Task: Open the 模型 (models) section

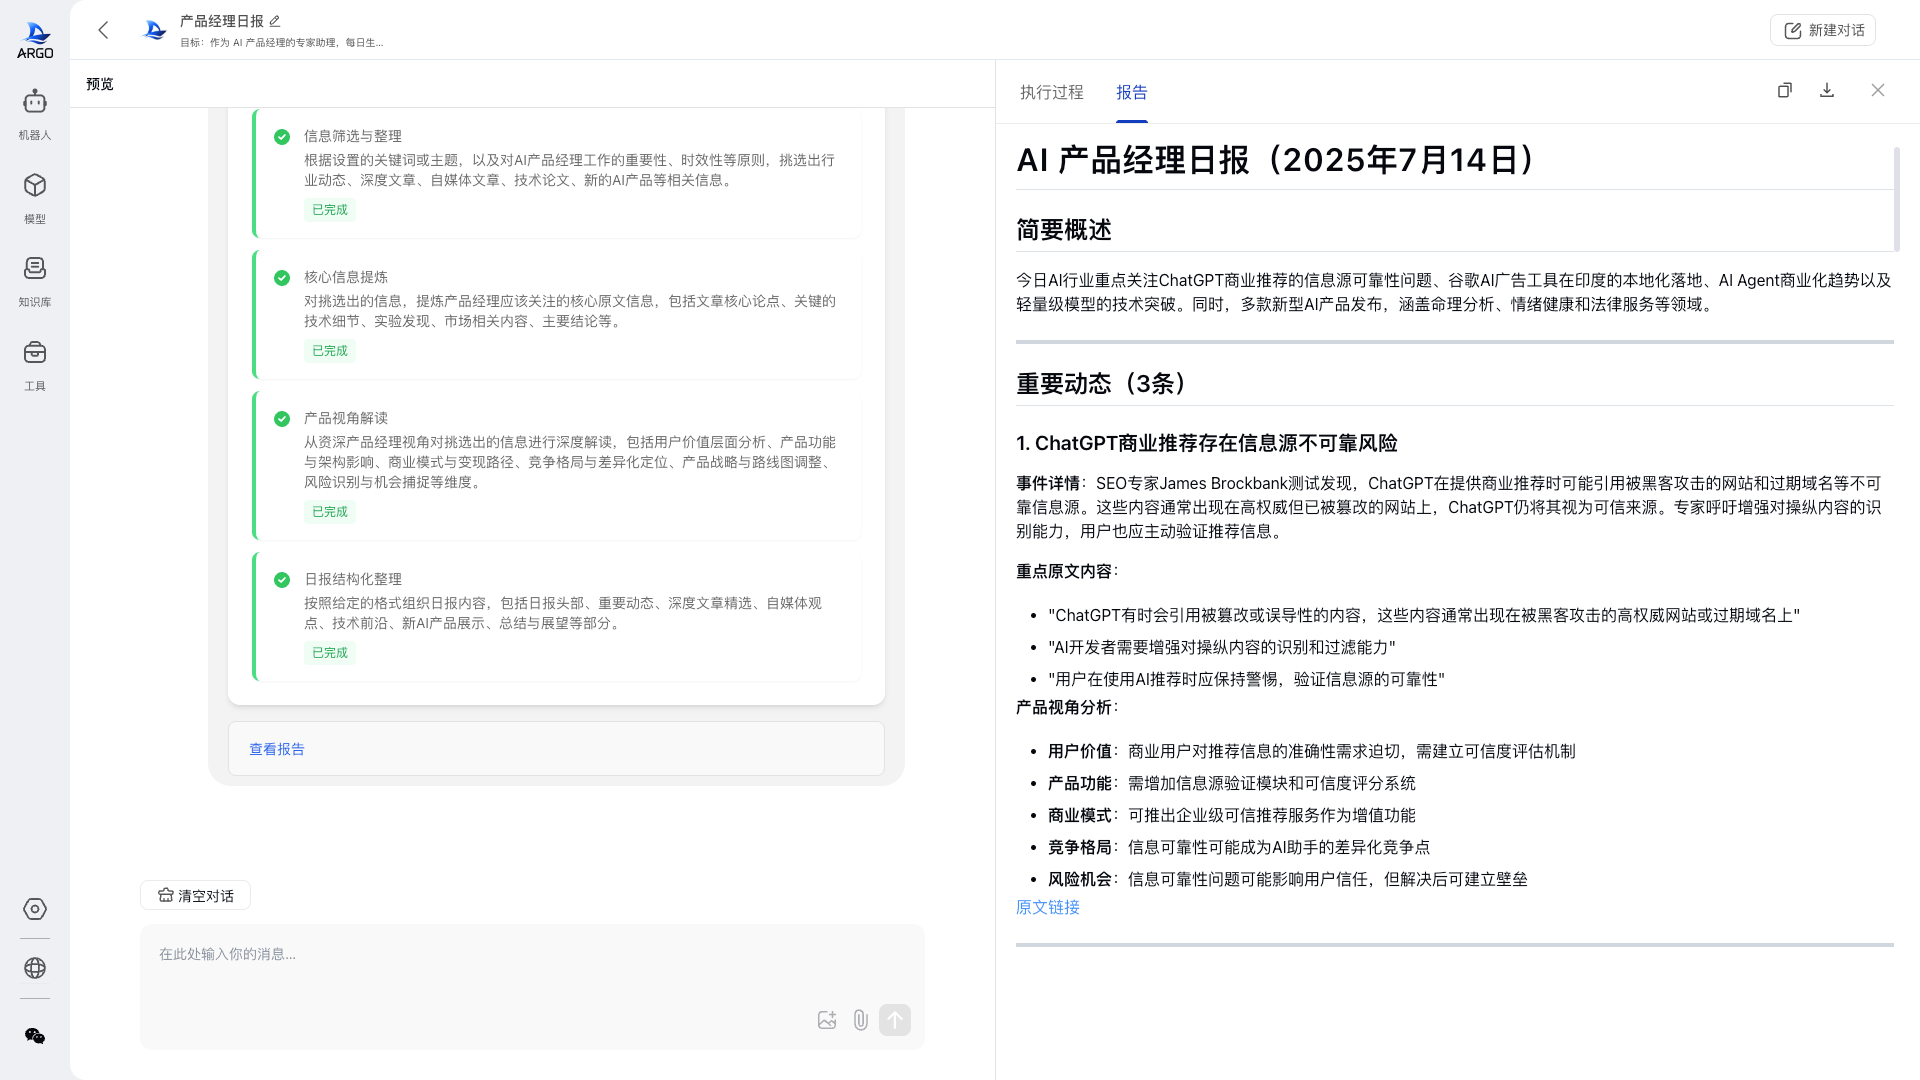Action: click(35, 198)
